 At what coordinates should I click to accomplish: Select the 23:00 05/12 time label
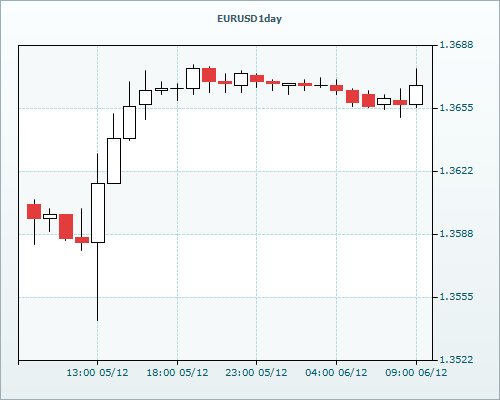click(256, 372)
